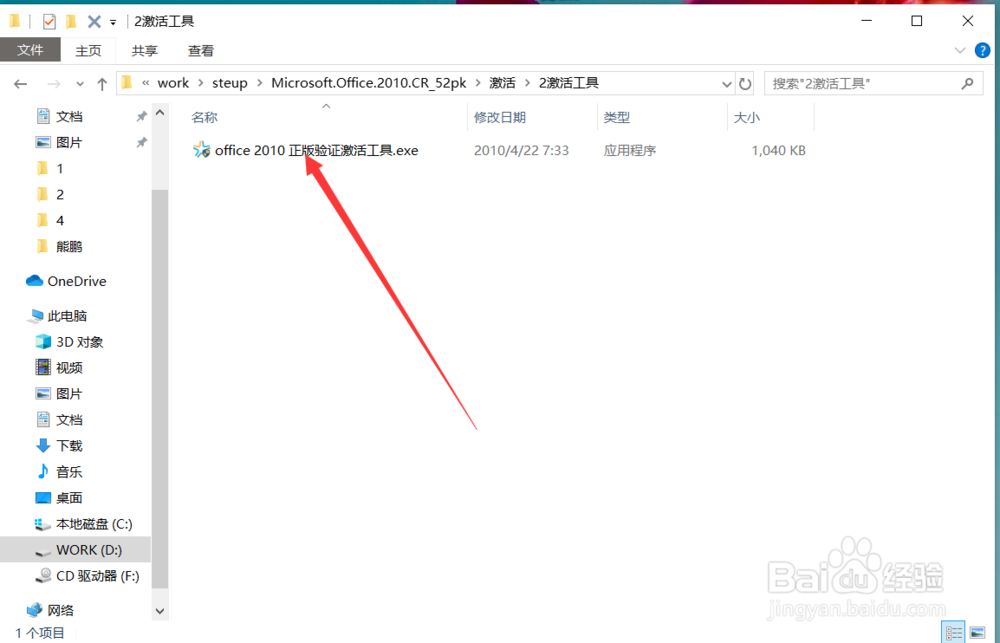Sort by the 大小 column header
The image size is (1000, 643).
[746, 117]
